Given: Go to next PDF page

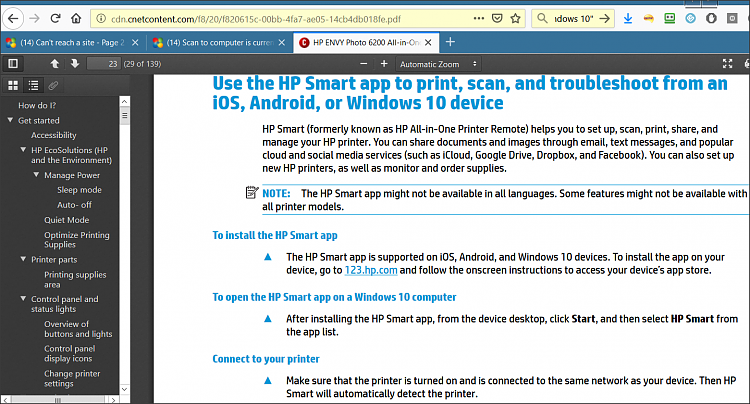Looking at the screenshot, I should (75, 64).
